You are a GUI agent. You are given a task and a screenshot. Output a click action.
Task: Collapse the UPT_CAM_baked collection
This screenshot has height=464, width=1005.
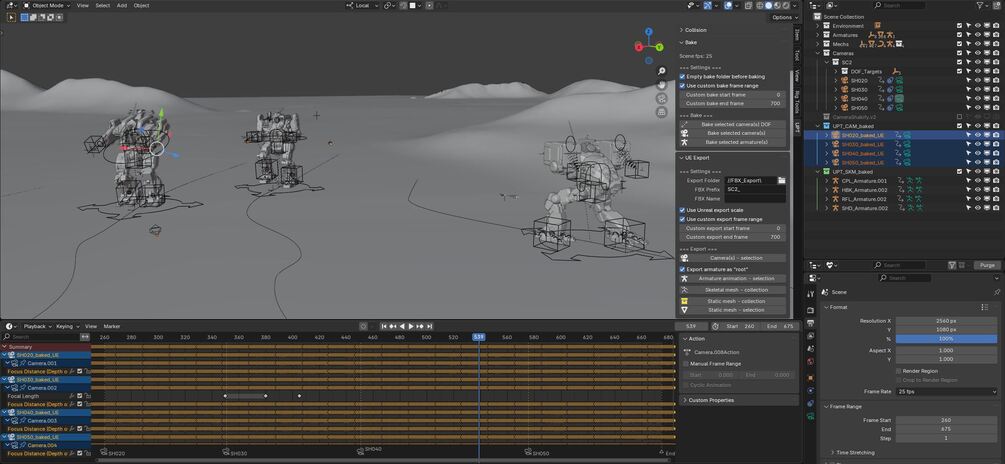pos(817,126)
